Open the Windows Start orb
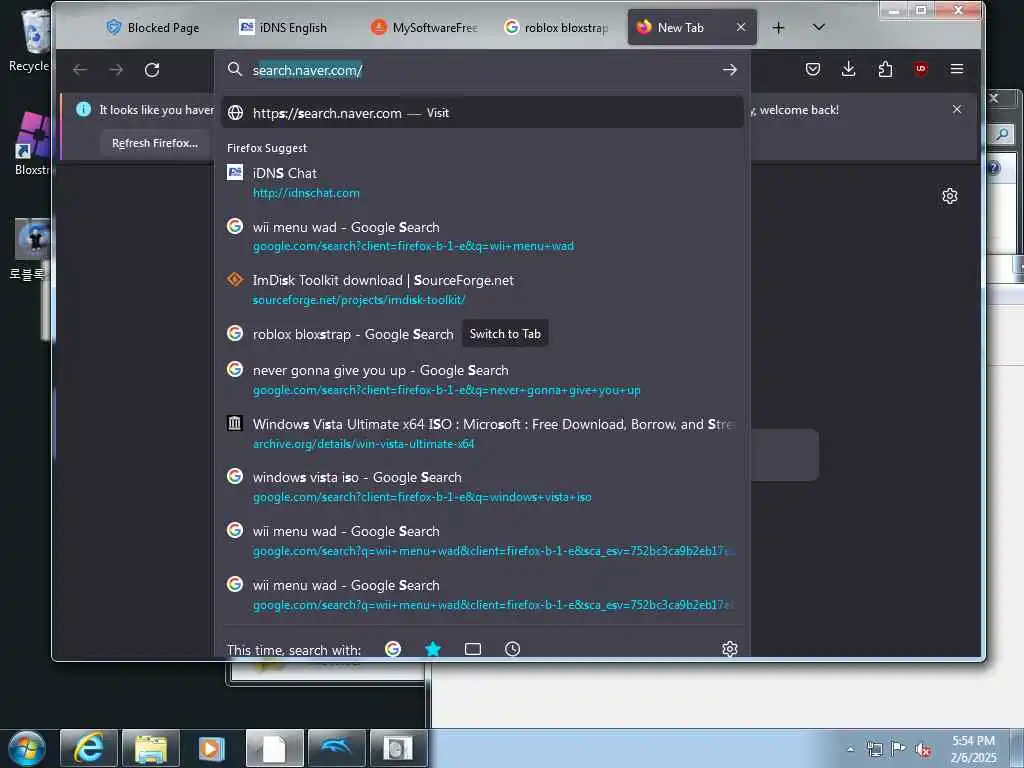Viewport: 1024px width, 768px height. click(x=27, y=748)
